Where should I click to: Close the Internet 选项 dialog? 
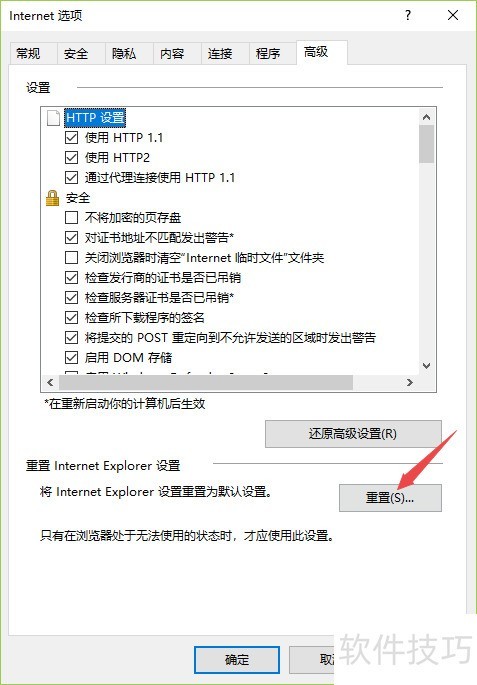click(x=453, y=16)
